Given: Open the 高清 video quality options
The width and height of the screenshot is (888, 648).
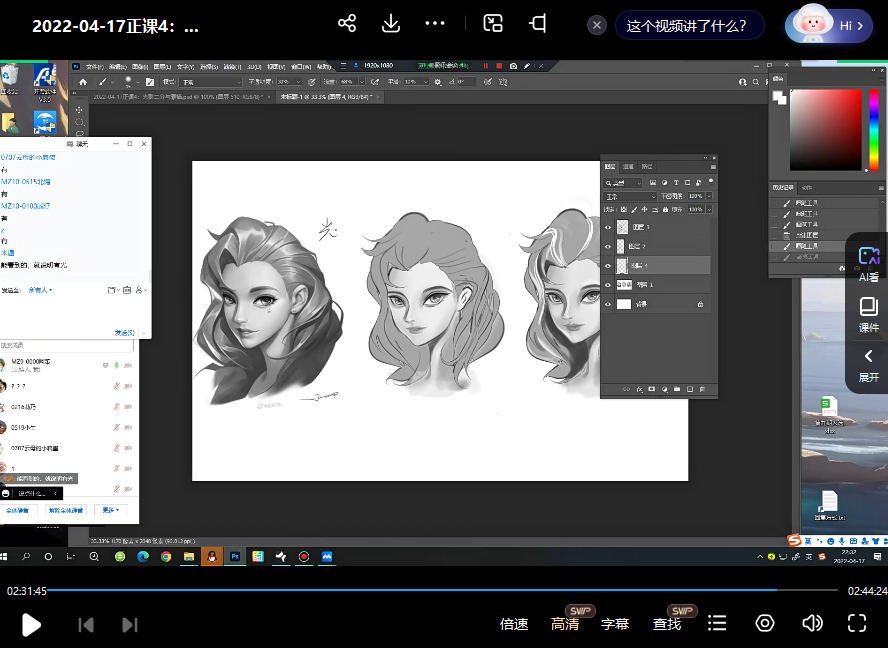Looking at the screenshot, I should tap(565, 624).
